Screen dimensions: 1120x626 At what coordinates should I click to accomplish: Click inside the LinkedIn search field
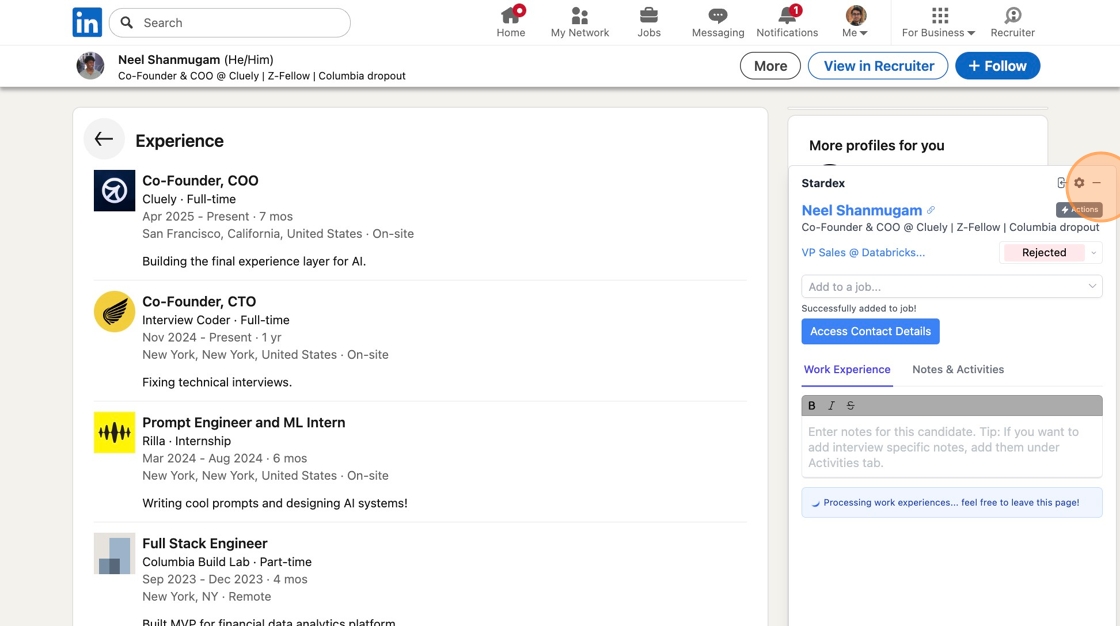230,23
